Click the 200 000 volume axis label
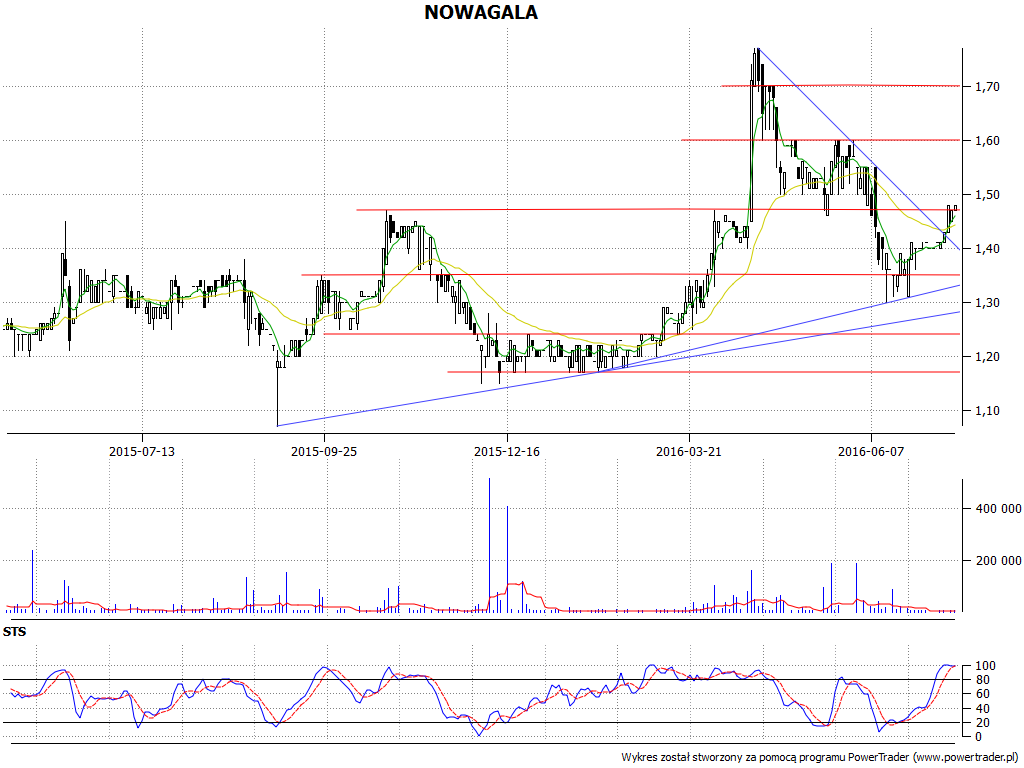This screenshot has width=1024, height=768. point(998,560)
